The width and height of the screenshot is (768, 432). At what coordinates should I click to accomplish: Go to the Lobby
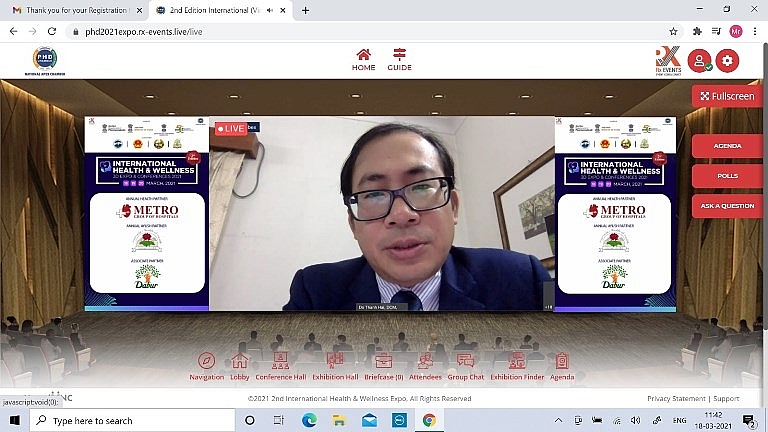240,362
